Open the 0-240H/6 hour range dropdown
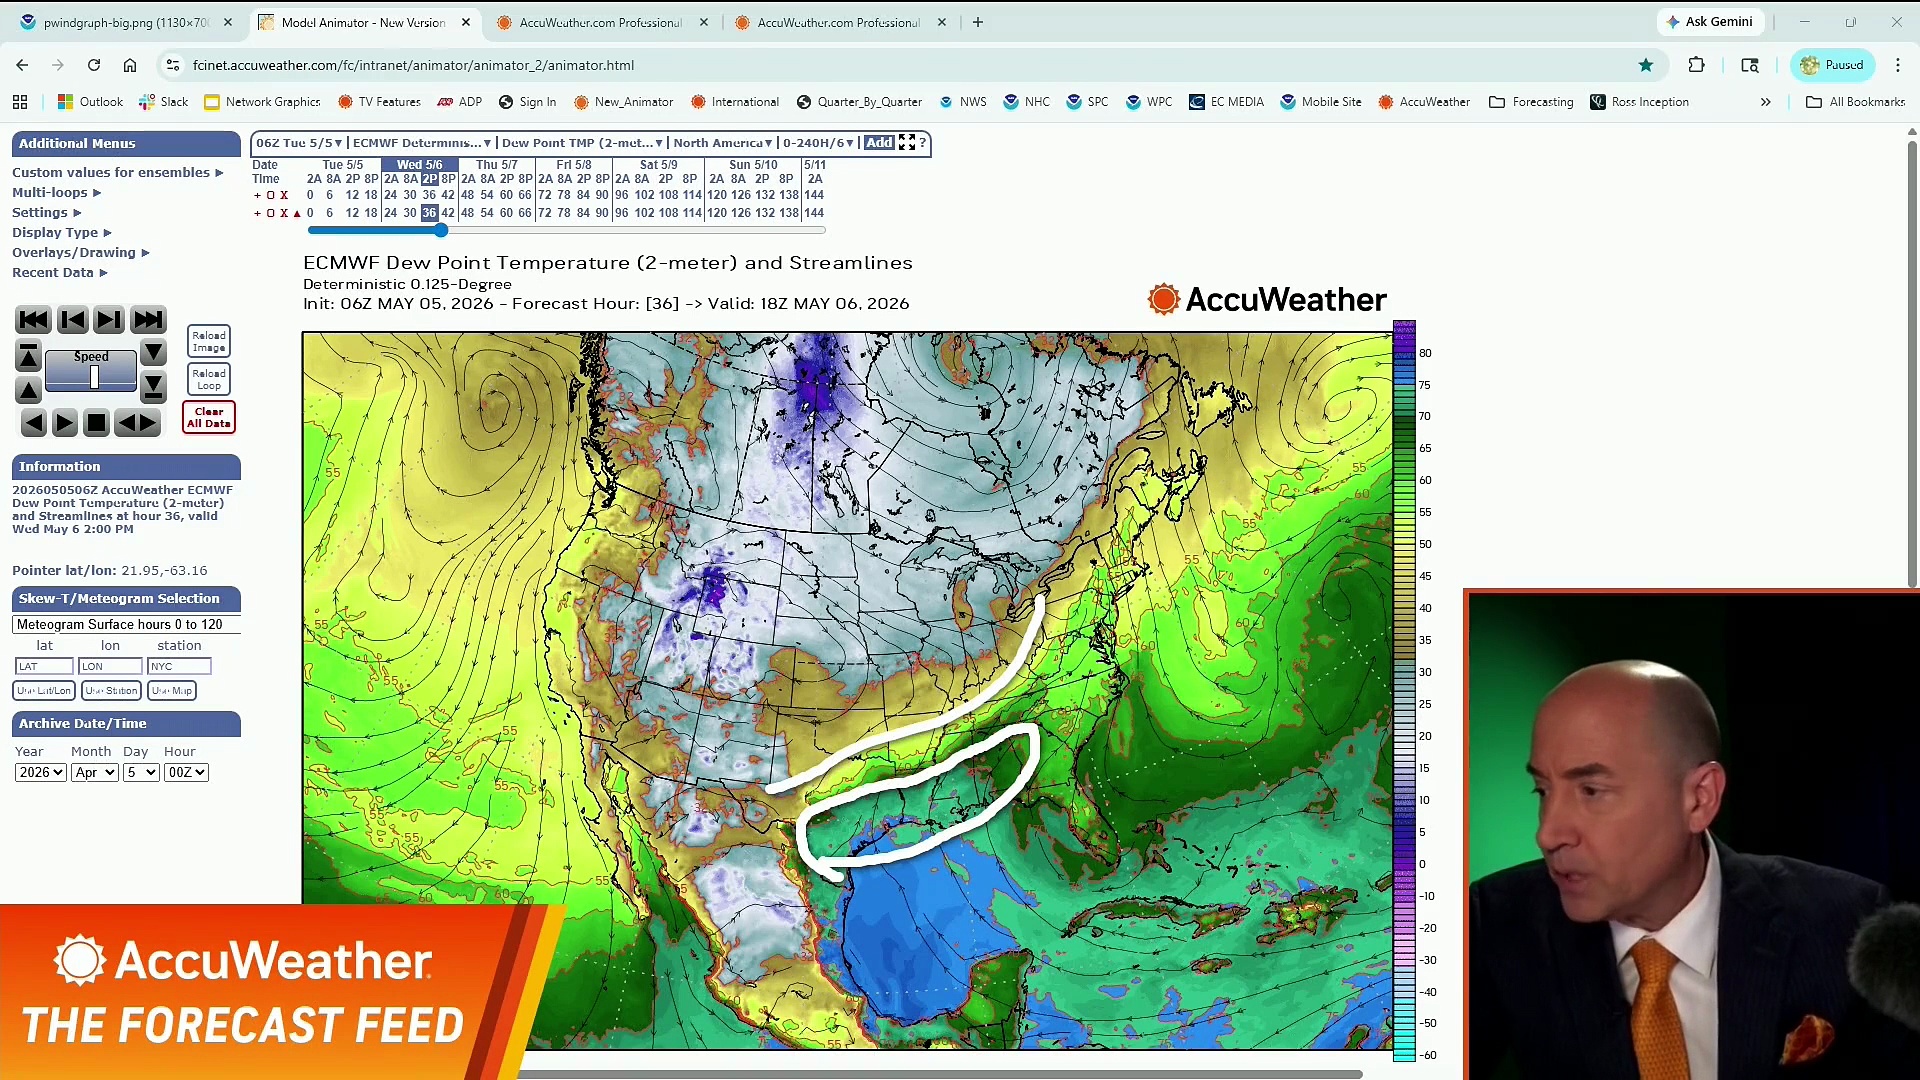The image size is (1920, 1080). coord(818,143)
